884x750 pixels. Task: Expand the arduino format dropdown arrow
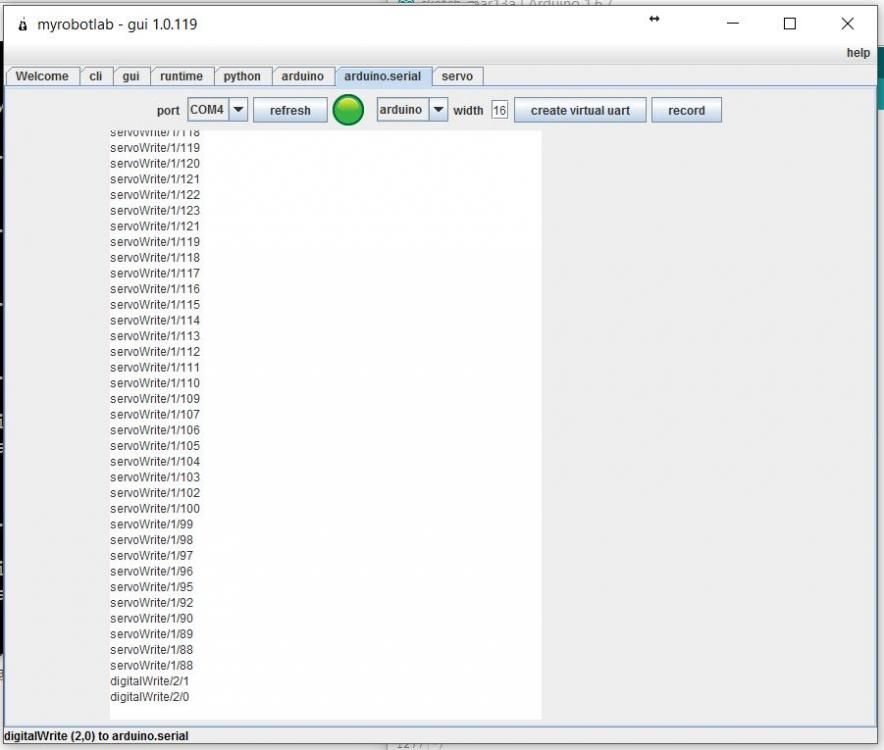pos(438,109)
